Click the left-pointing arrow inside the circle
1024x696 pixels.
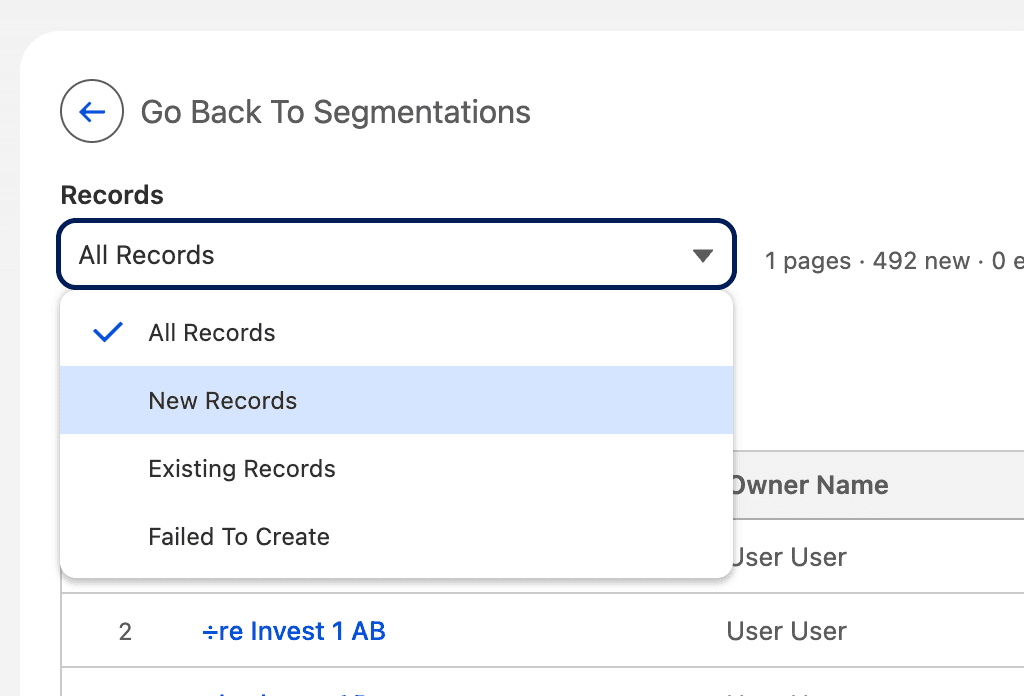[x=92, y=111]
